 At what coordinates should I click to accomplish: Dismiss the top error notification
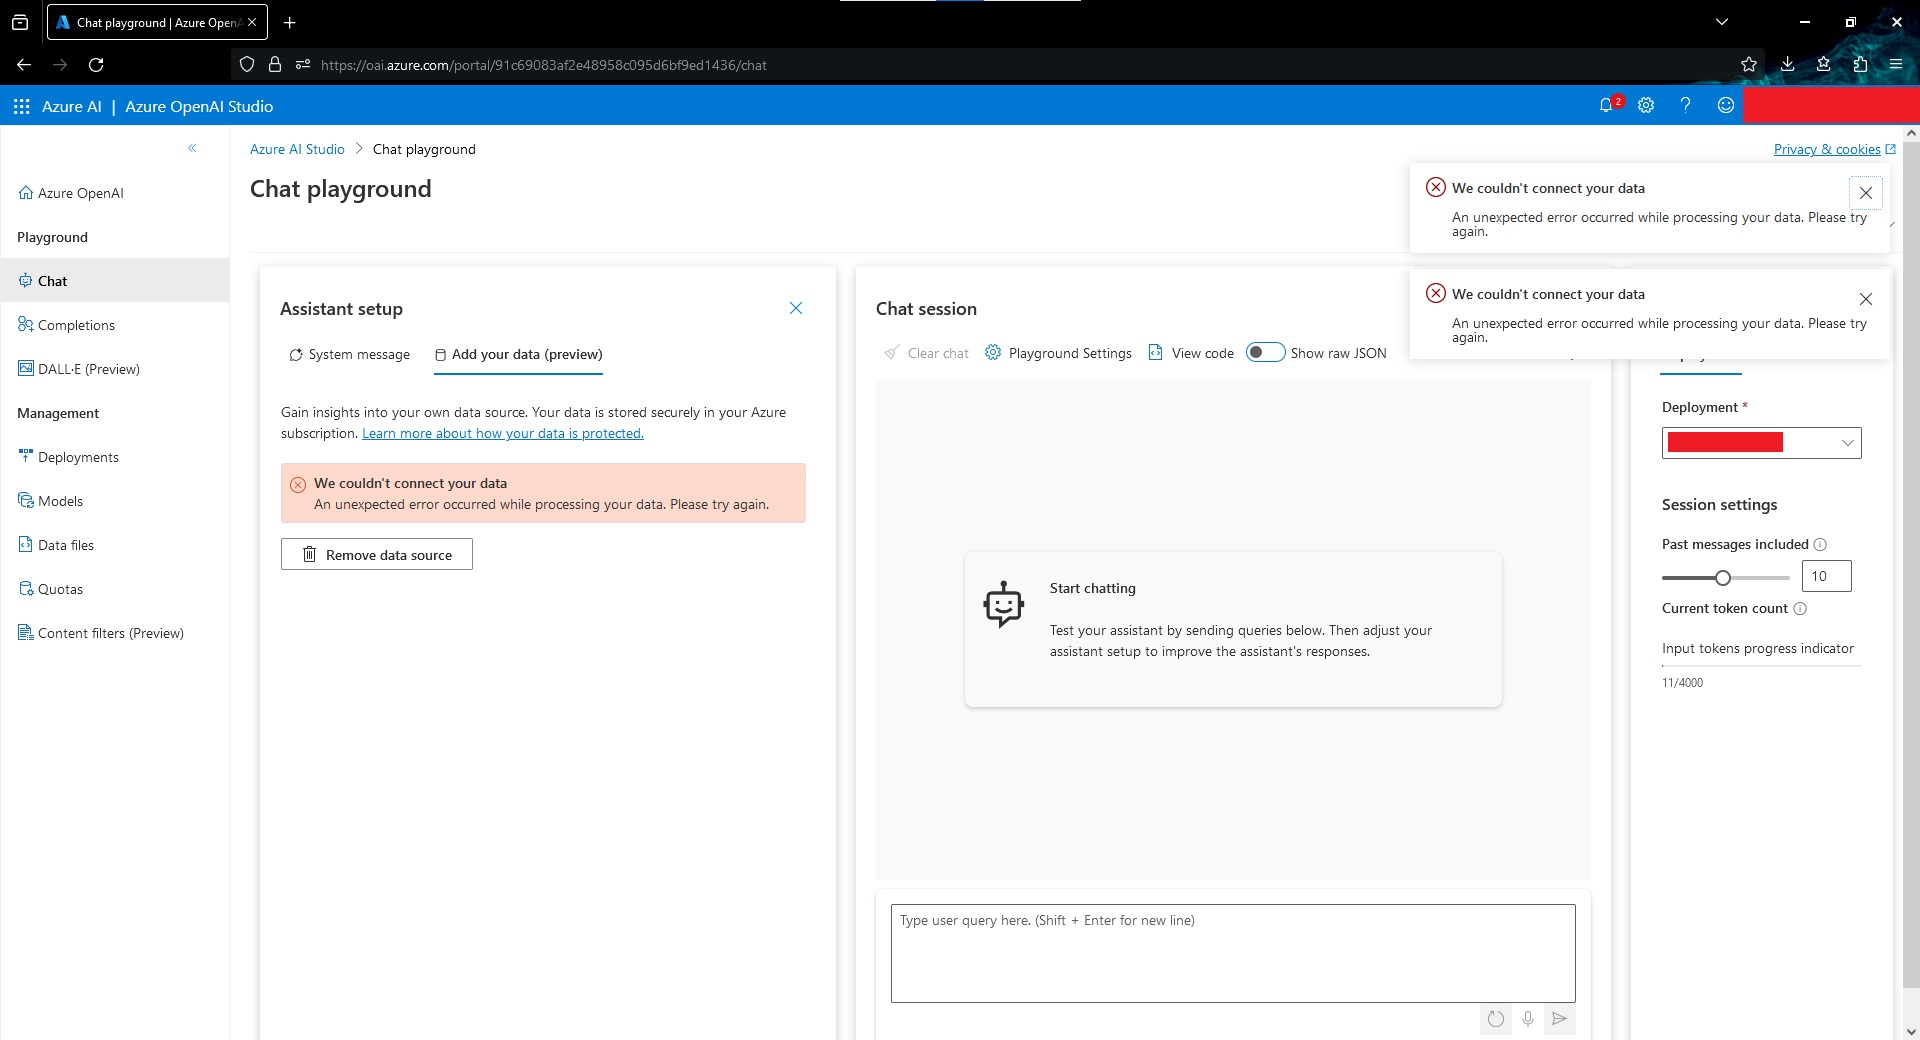pos(1866,193)
